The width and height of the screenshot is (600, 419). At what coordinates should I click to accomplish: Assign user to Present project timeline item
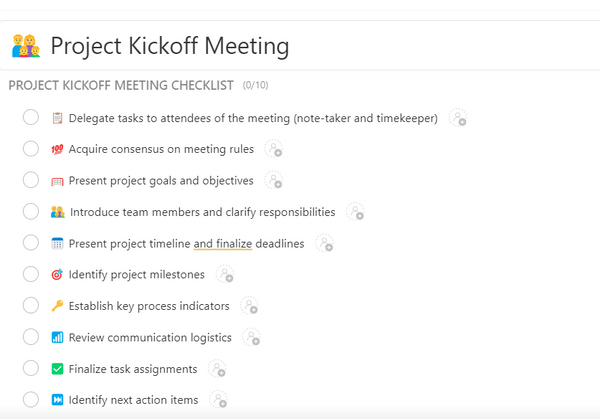point(324,243)
